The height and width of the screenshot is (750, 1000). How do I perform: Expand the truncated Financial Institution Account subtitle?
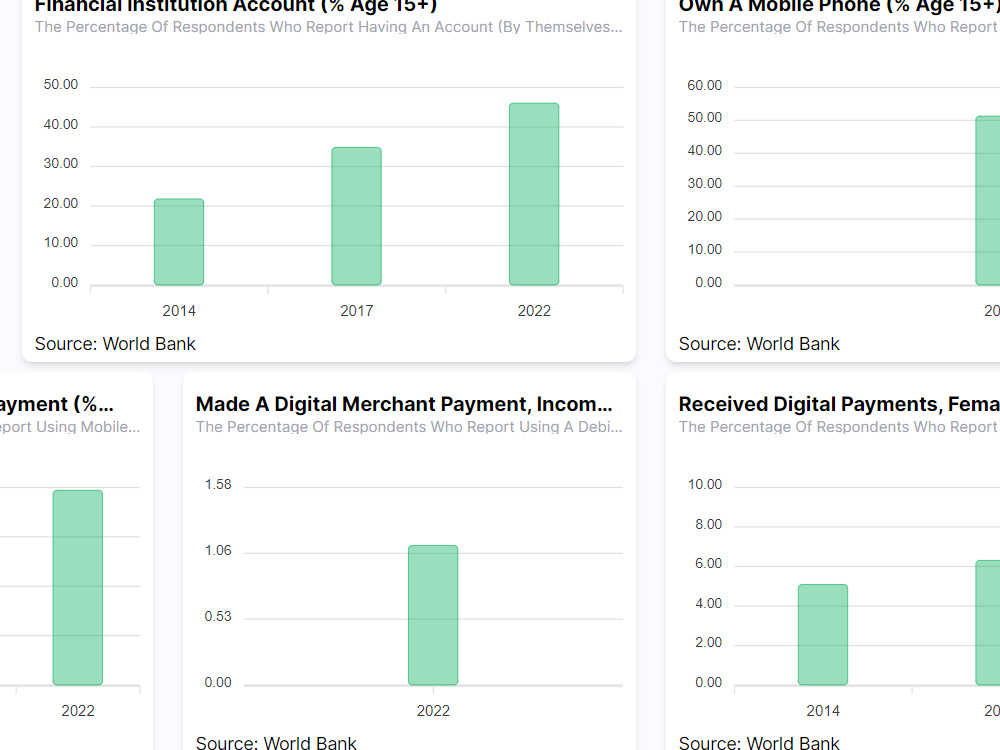tap(329, 27)
